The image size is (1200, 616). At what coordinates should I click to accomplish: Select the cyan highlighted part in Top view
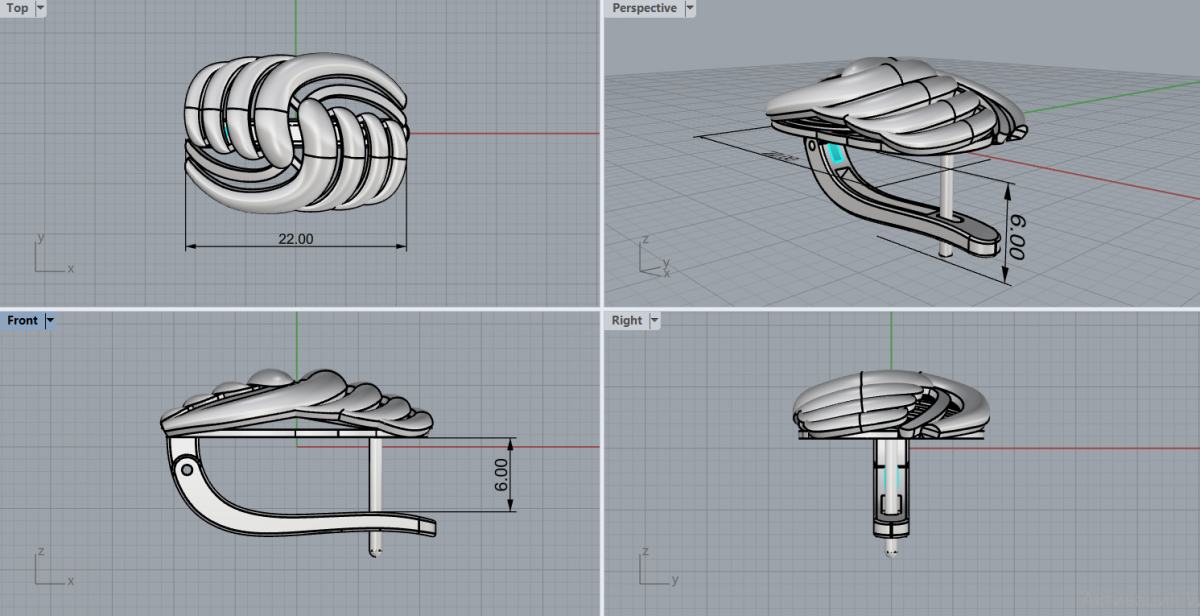(231, 132)
